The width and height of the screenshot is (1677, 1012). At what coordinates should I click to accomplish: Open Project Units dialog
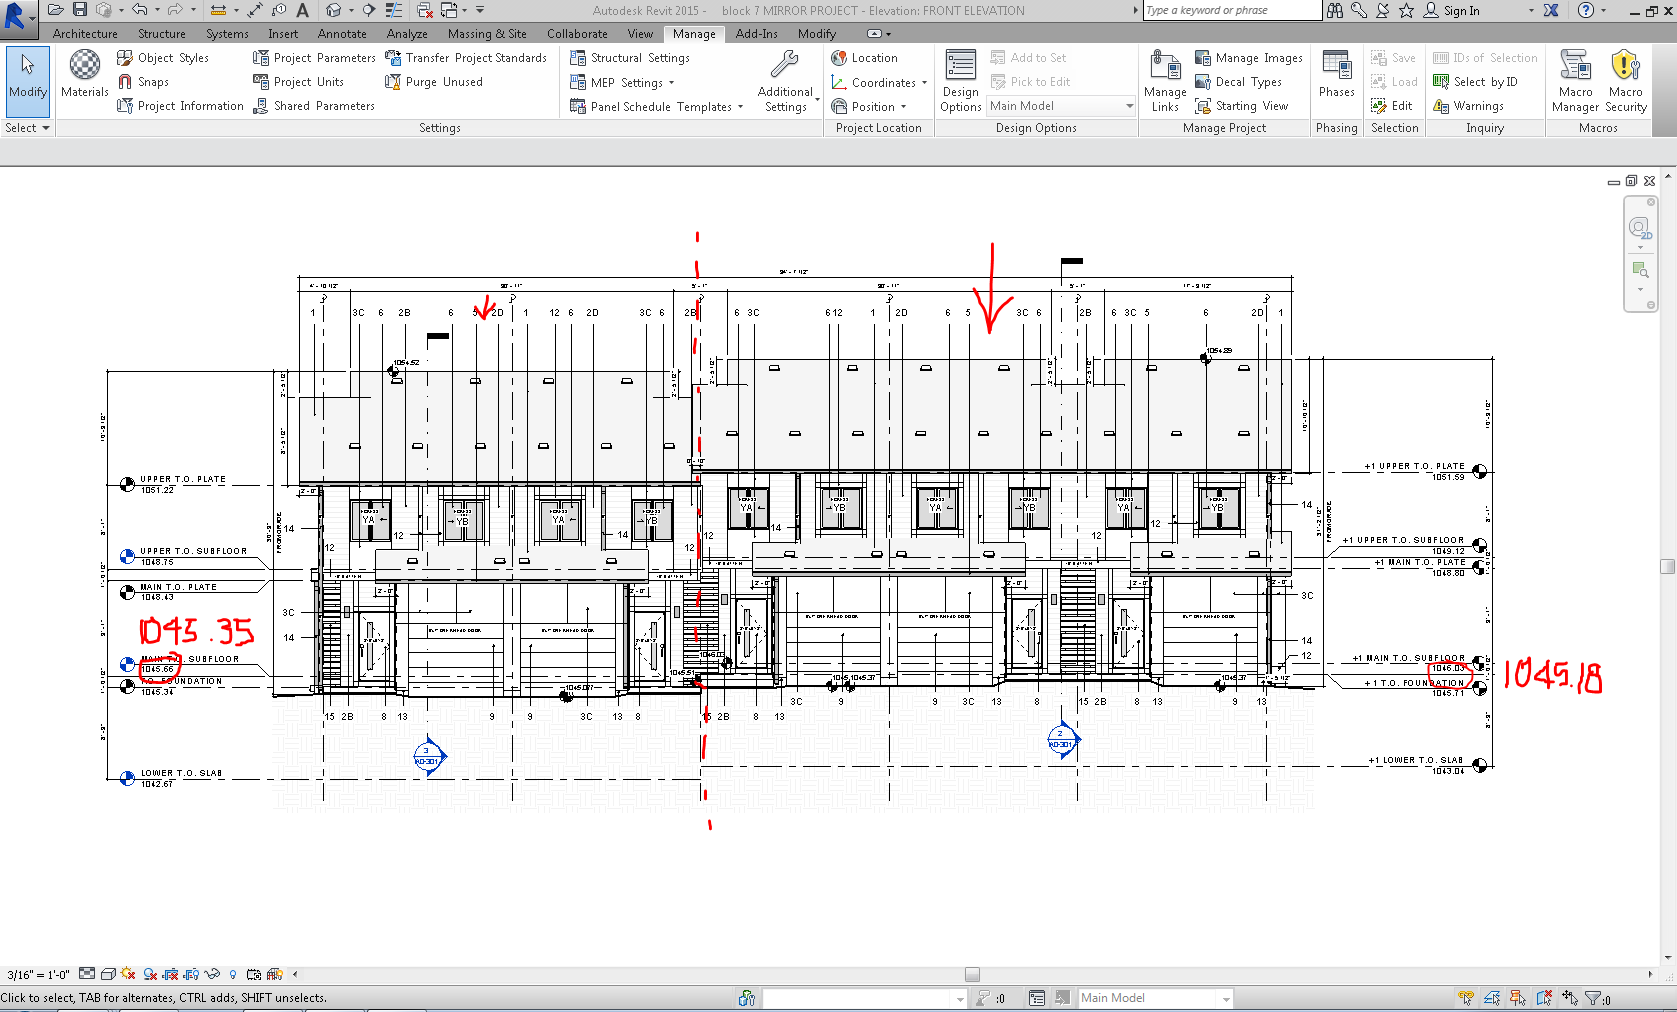tap(298, 82)
